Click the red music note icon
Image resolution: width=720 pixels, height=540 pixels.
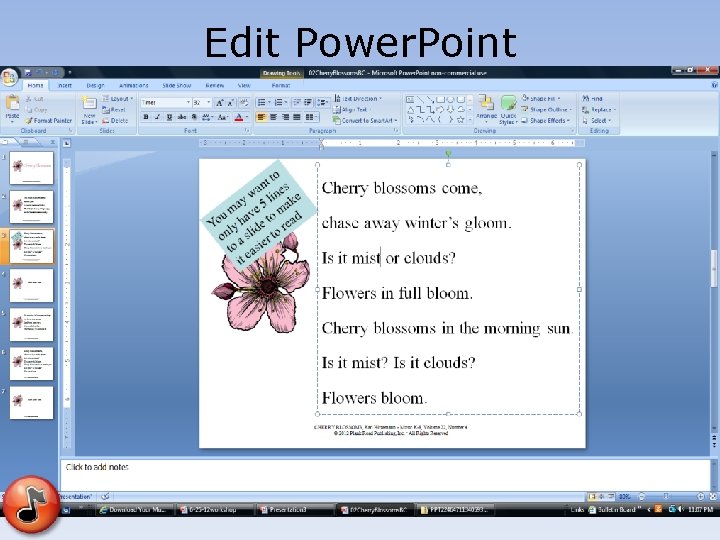[x=31, y=504]
